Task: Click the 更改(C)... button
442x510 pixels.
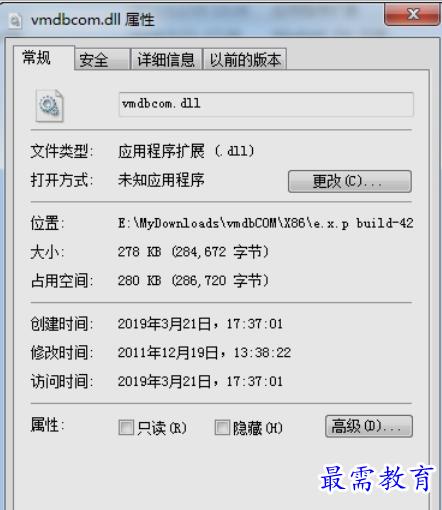Action: [x=350, y=181]
